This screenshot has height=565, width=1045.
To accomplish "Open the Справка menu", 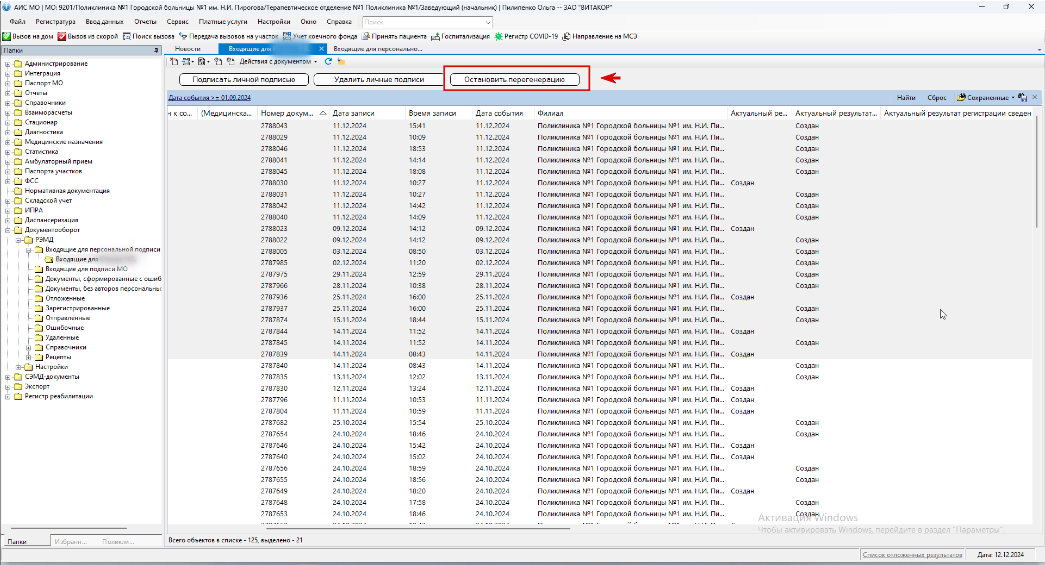I will point(339,22).
